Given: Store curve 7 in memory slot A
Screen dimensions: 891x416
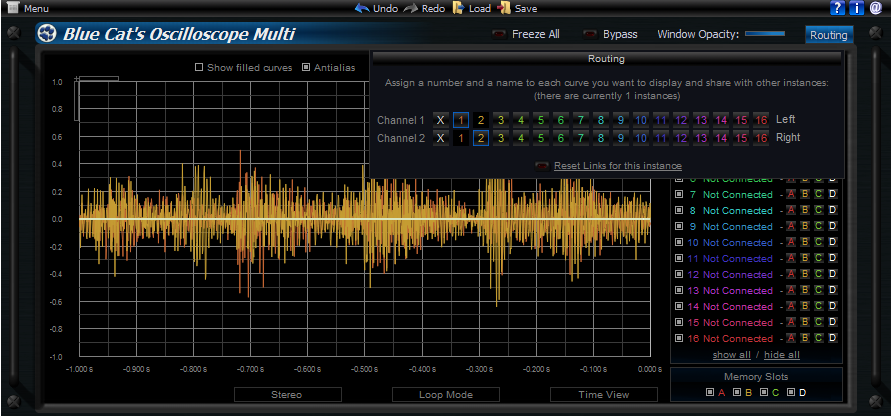Looking at the screenshot, I should 791,194.
